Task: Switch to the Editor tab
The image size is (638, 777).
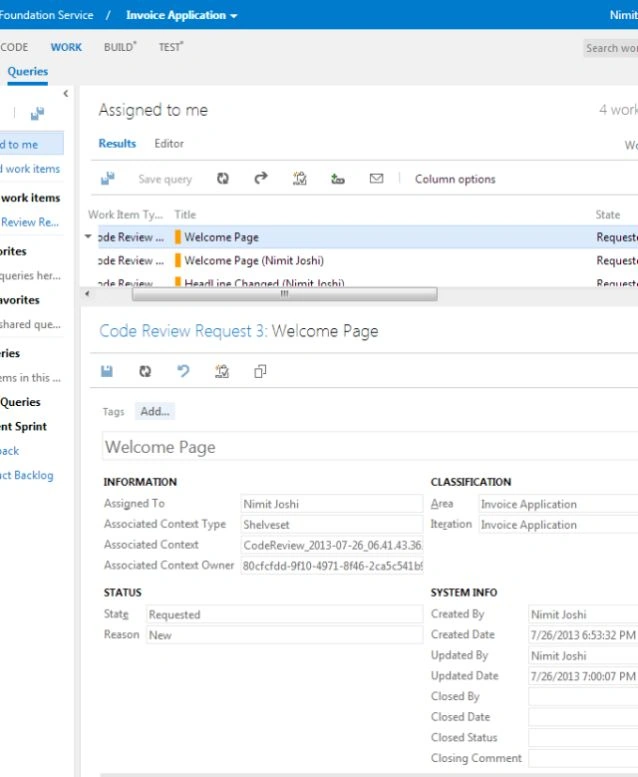Action: point(169,144)
